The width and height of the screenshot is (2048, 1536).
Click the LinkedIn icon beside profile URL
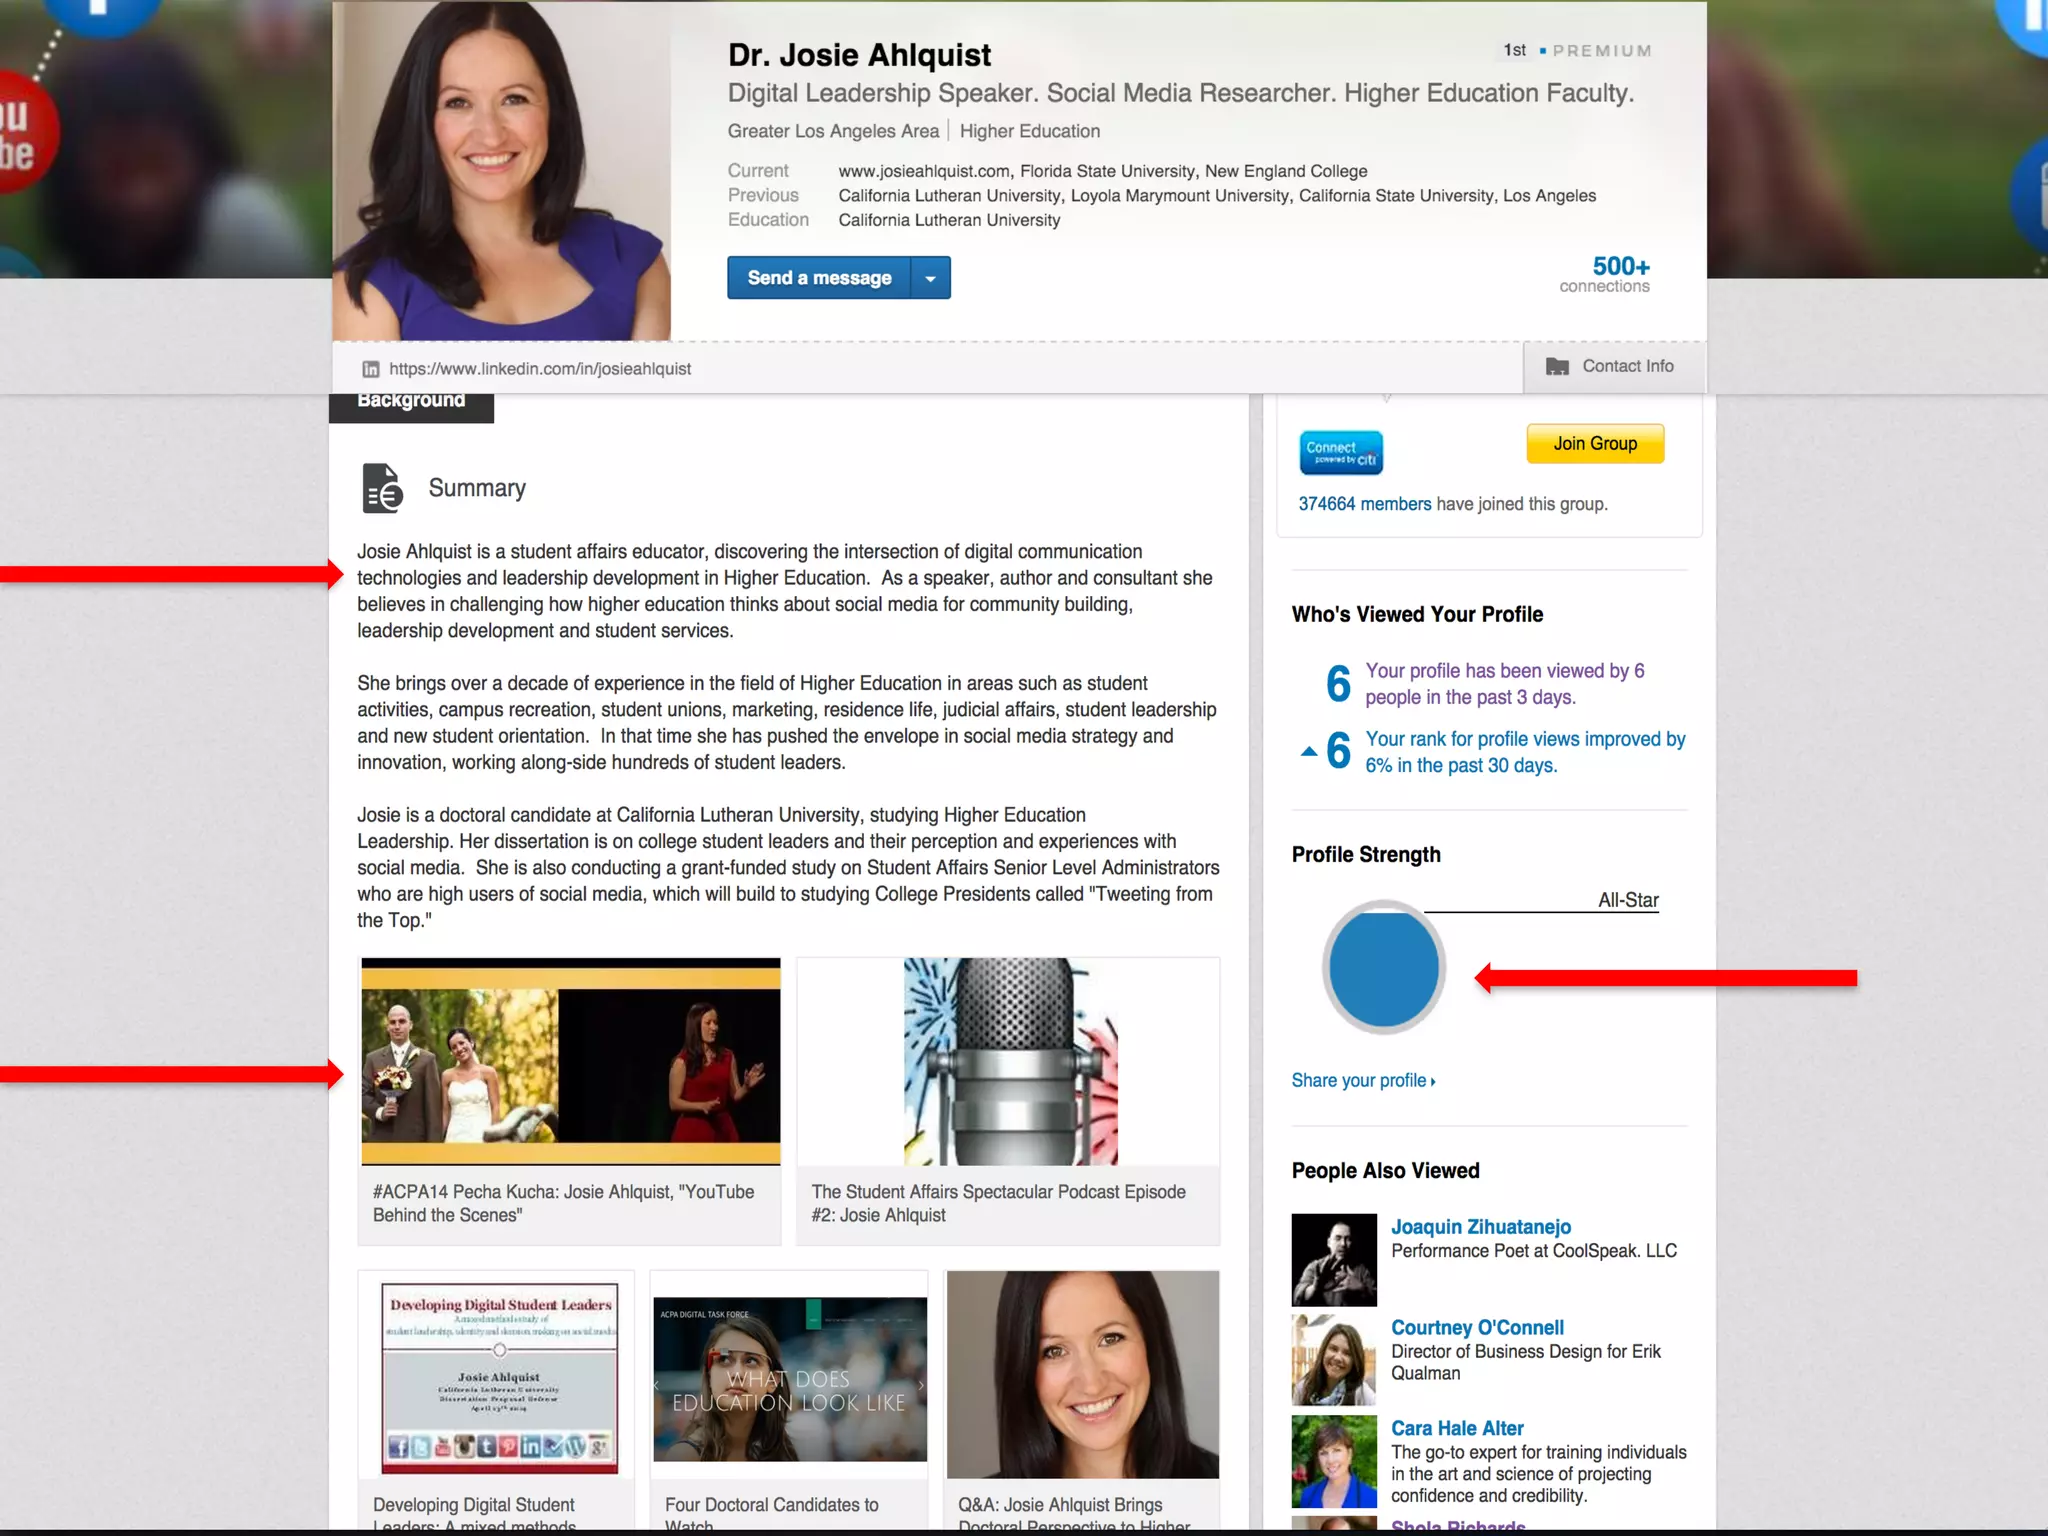tap(371, 369)
